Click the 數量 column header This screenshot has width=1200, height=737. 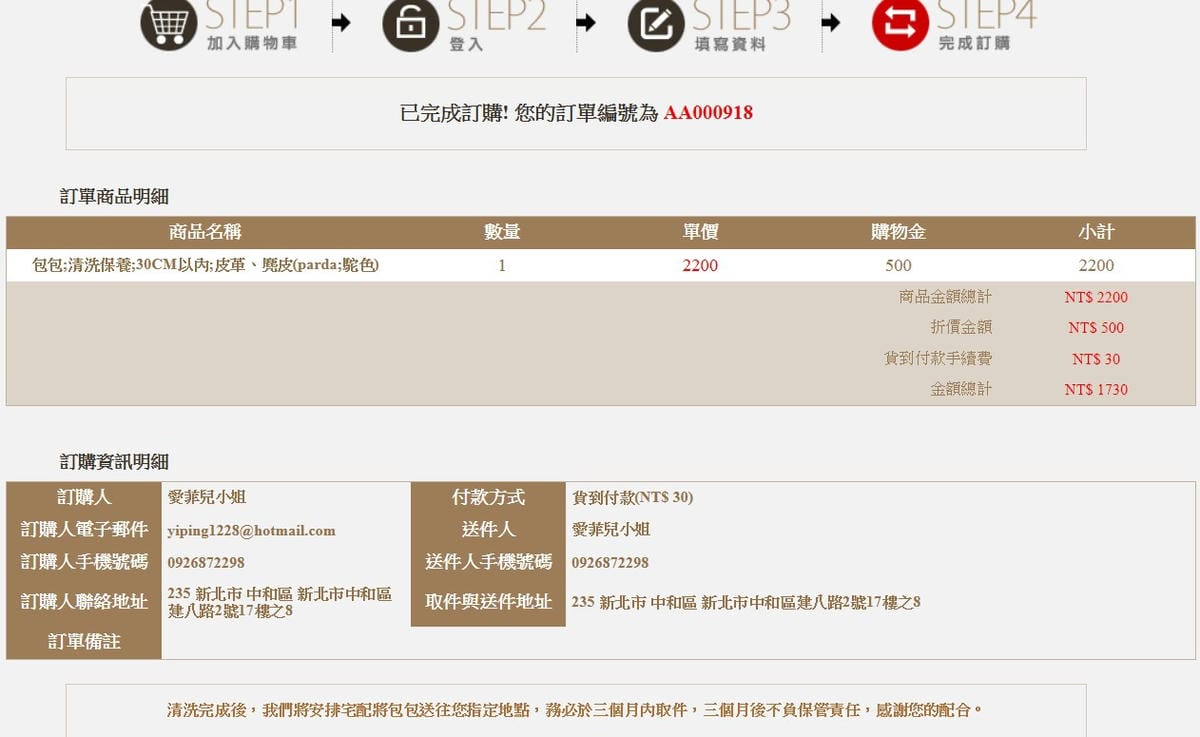pyautogui.click(x=502, y=232)
